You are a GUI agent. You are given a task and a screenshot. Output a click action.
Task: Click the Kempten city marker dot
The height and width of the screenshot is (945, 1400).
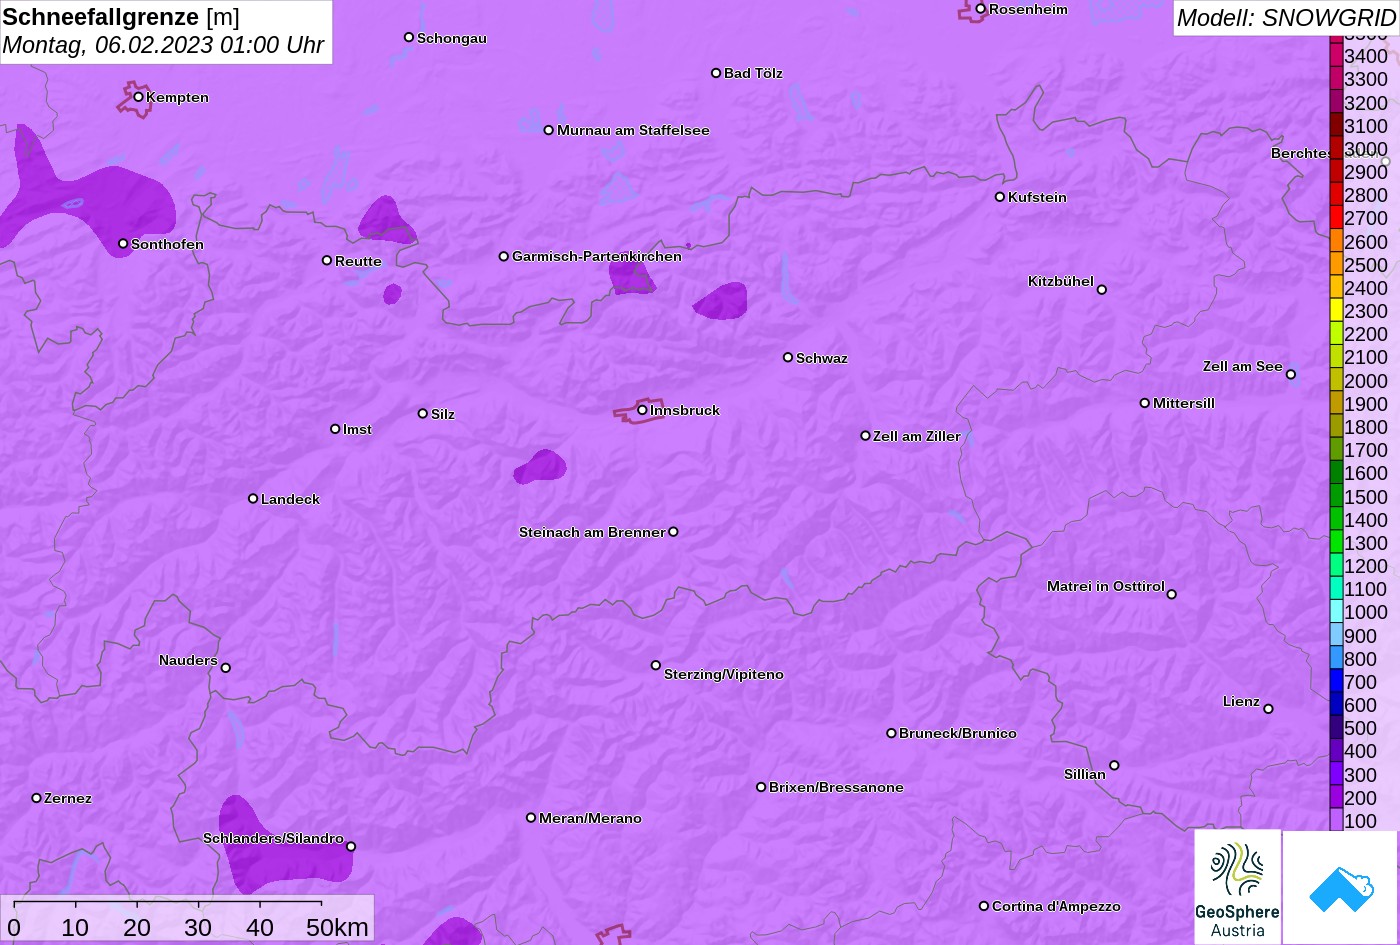coord(138,97)
